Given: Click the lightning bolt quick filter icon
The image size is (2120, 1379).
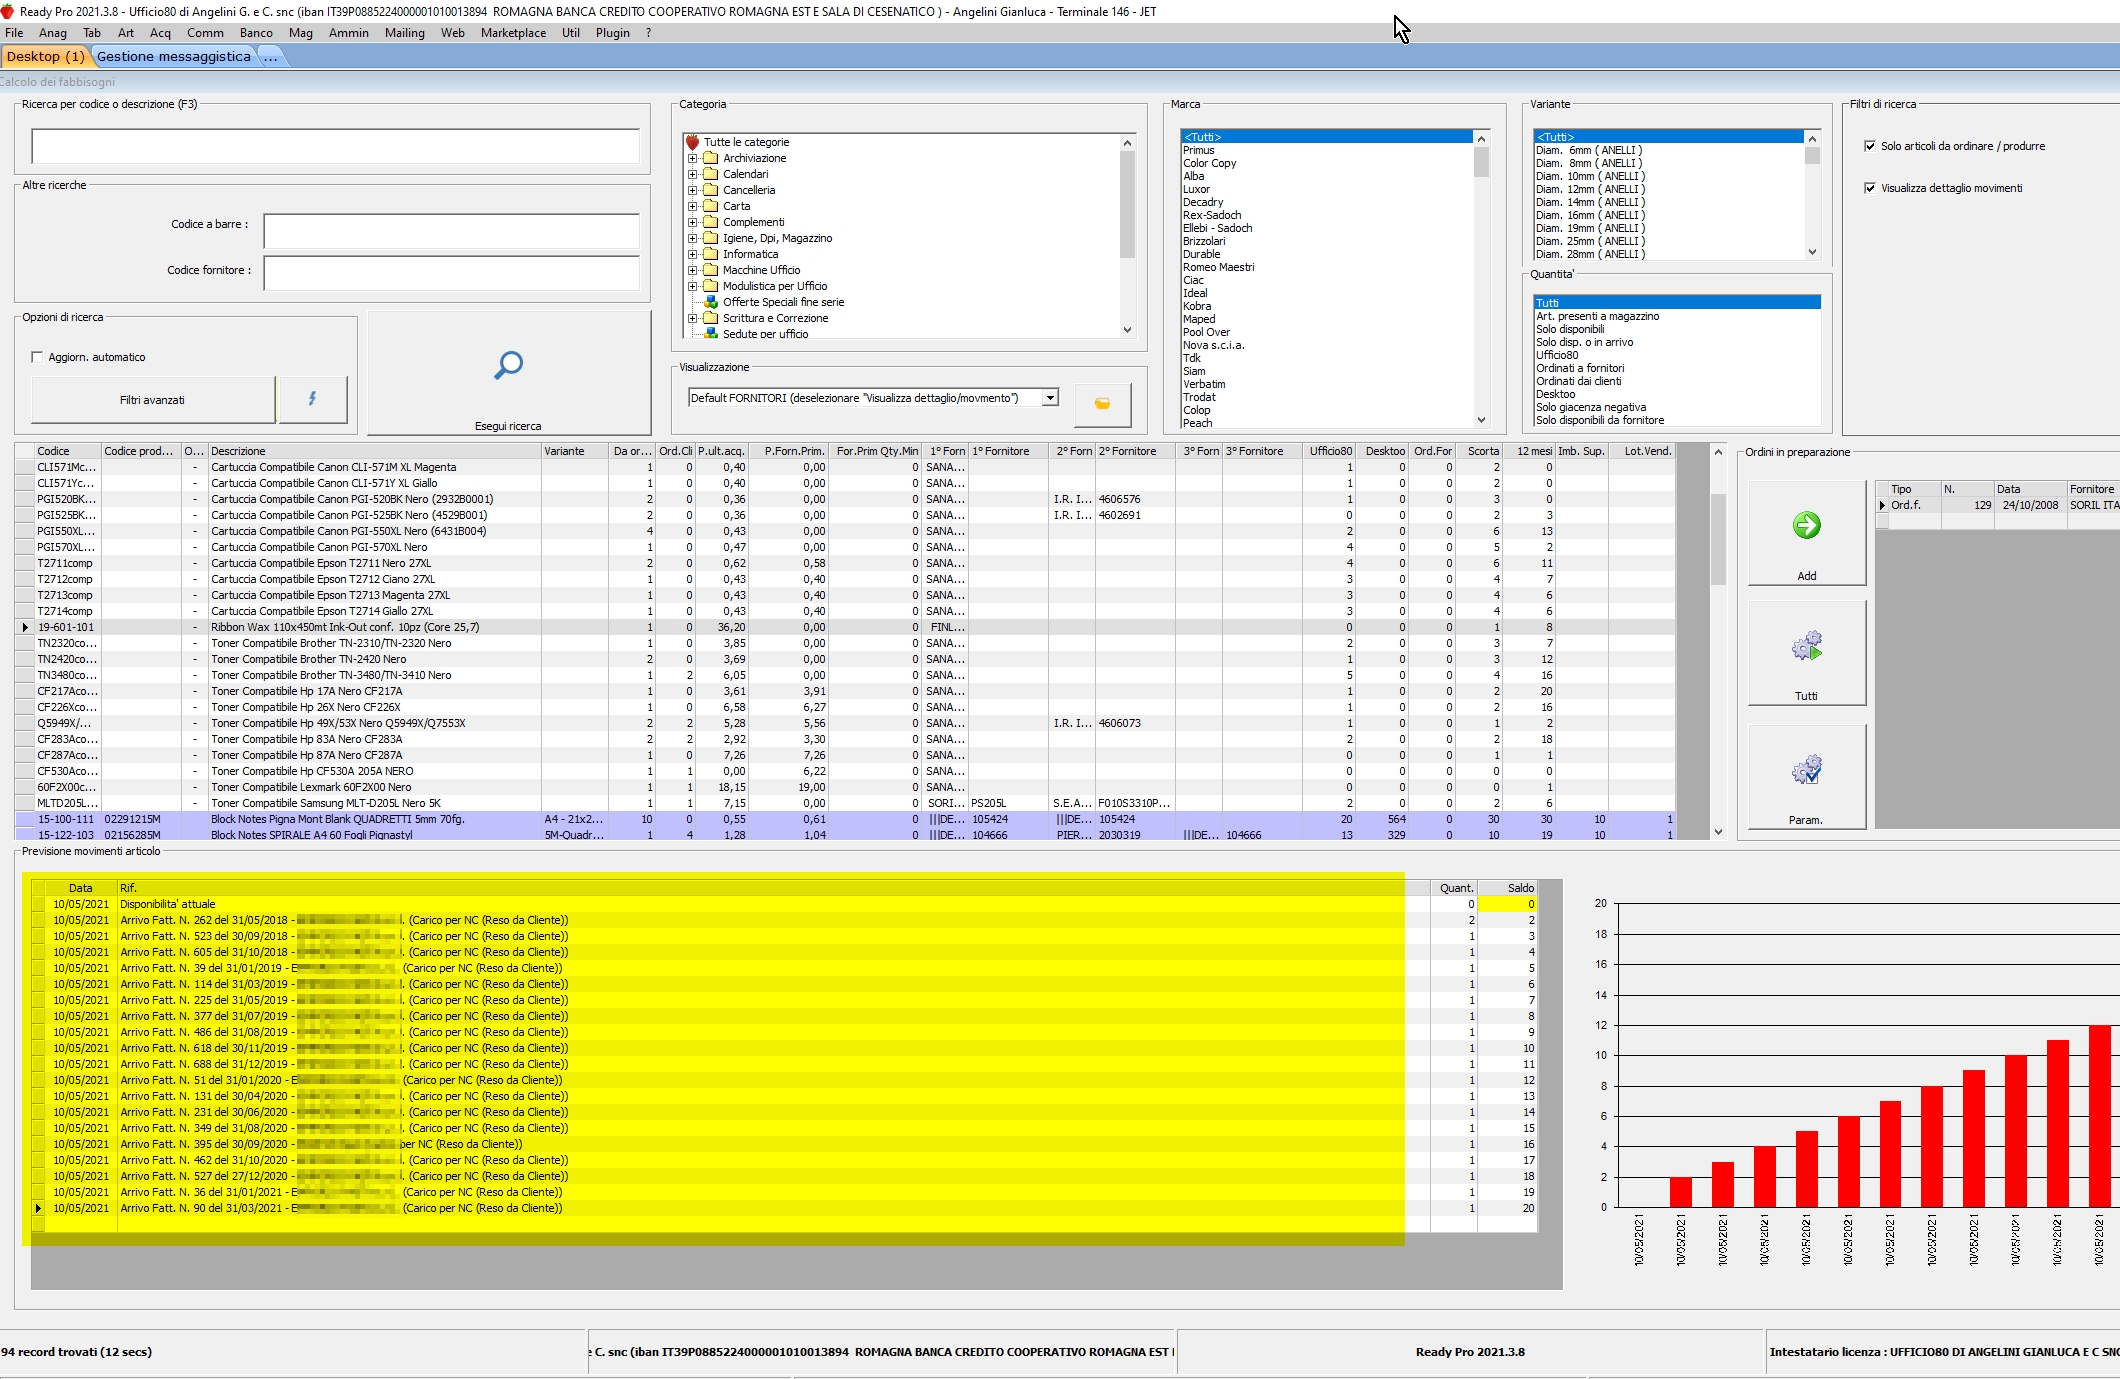Looking at the screenshot, I should pos(312,399).
